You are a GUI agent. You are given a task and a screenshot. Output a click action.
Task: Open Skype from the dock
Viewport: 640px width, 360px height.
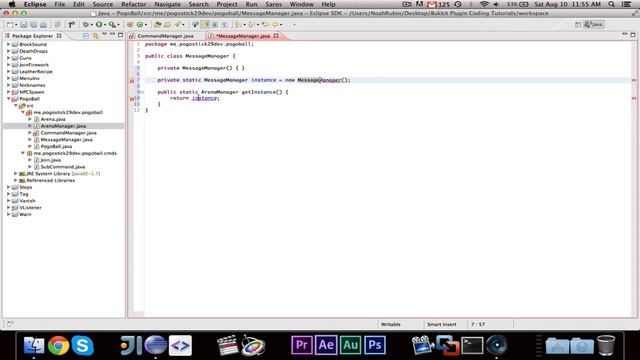click(x=82, y=345)
